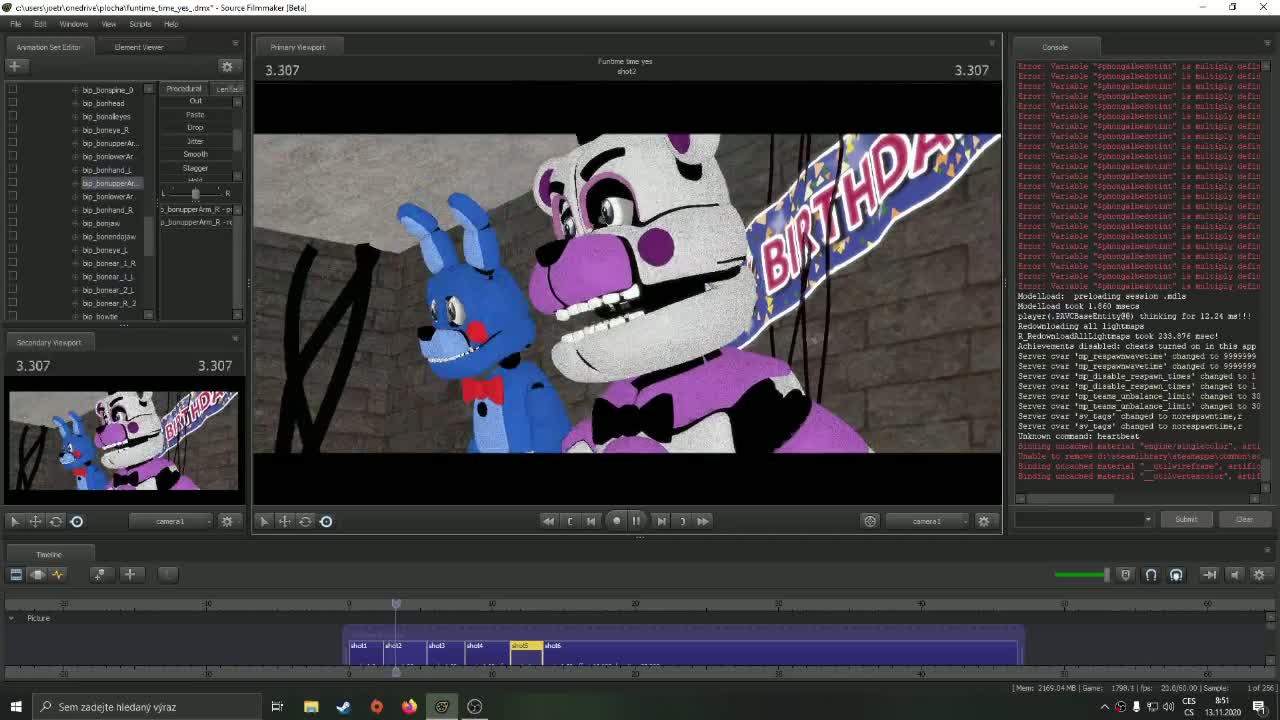
Task: Select the shot5 clip on timeline
Action: coord(526,652)
